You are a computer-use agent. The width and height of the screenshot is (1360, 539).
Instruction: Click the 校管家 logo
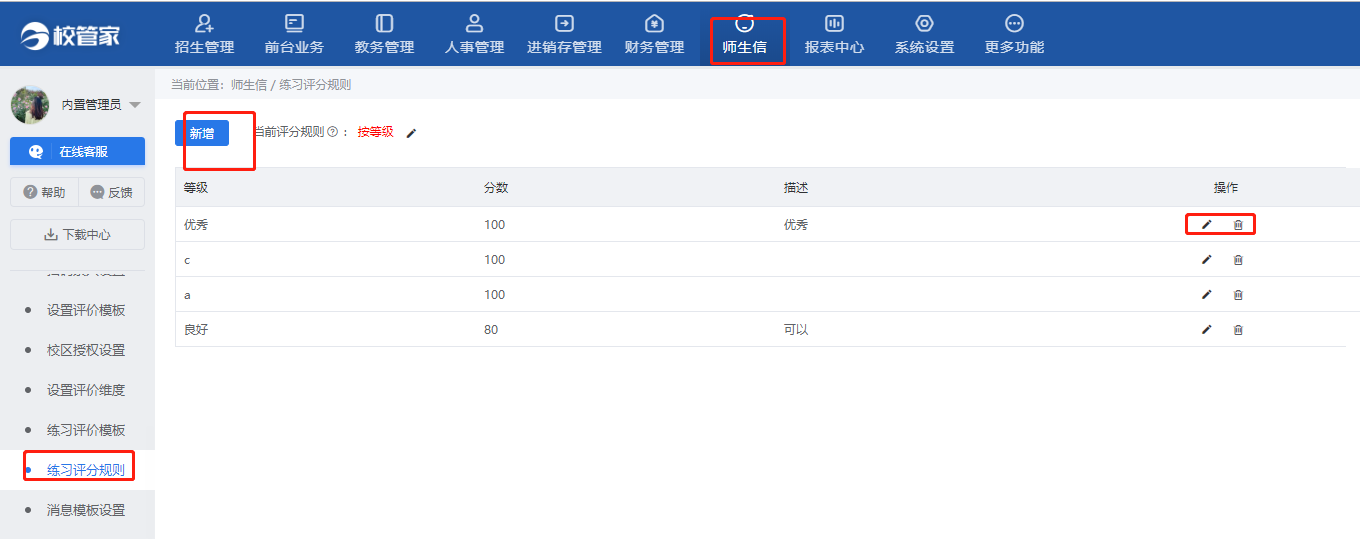(71, 35)
